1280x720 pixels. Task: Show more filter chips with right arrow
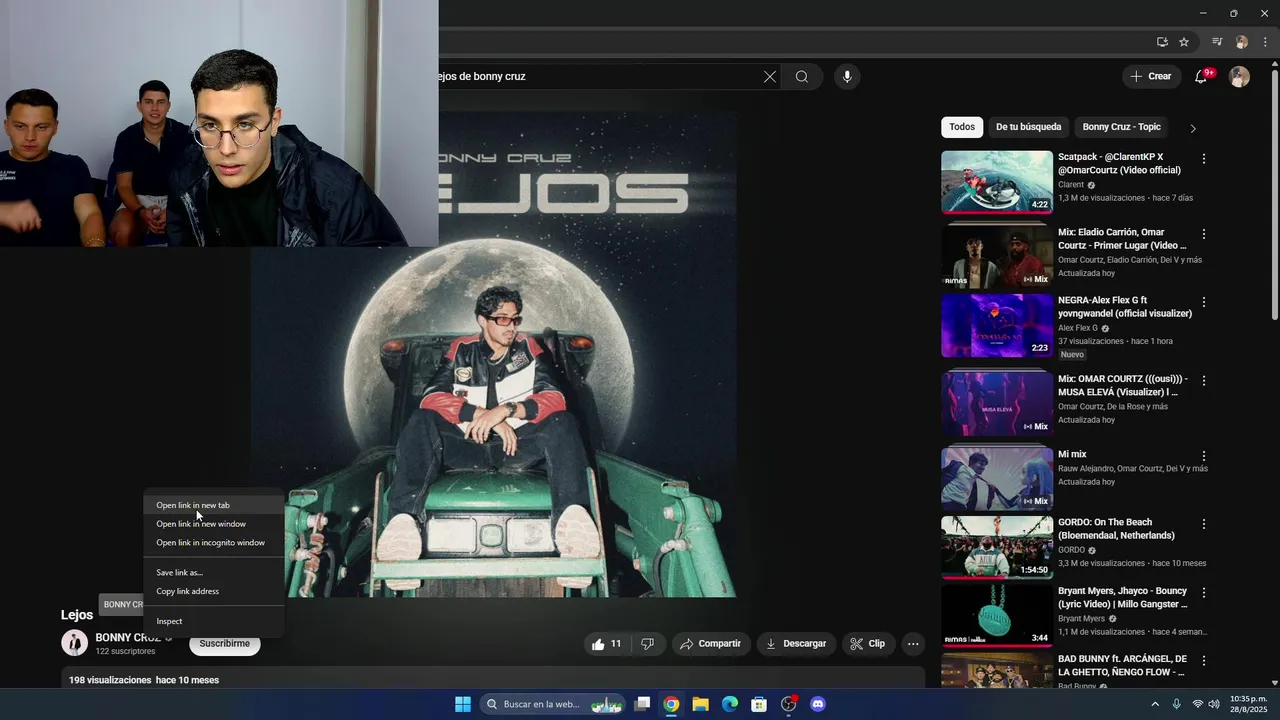pyautogui.click(x=1192, y=128)
